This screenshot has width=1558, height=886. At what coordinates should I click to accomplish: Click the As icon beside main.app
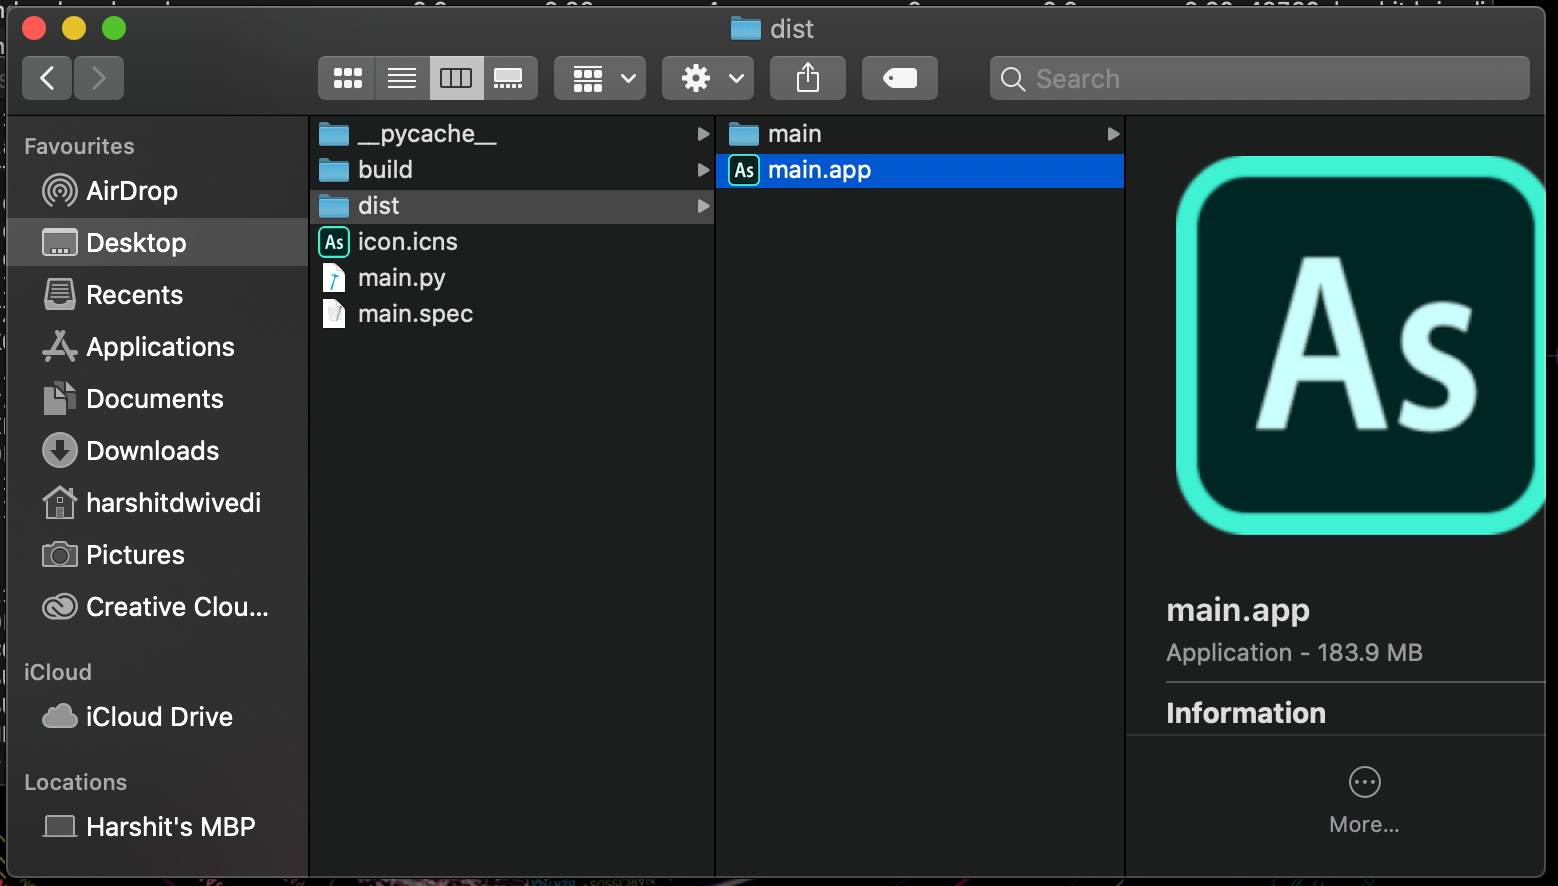(x=744, y=170)
